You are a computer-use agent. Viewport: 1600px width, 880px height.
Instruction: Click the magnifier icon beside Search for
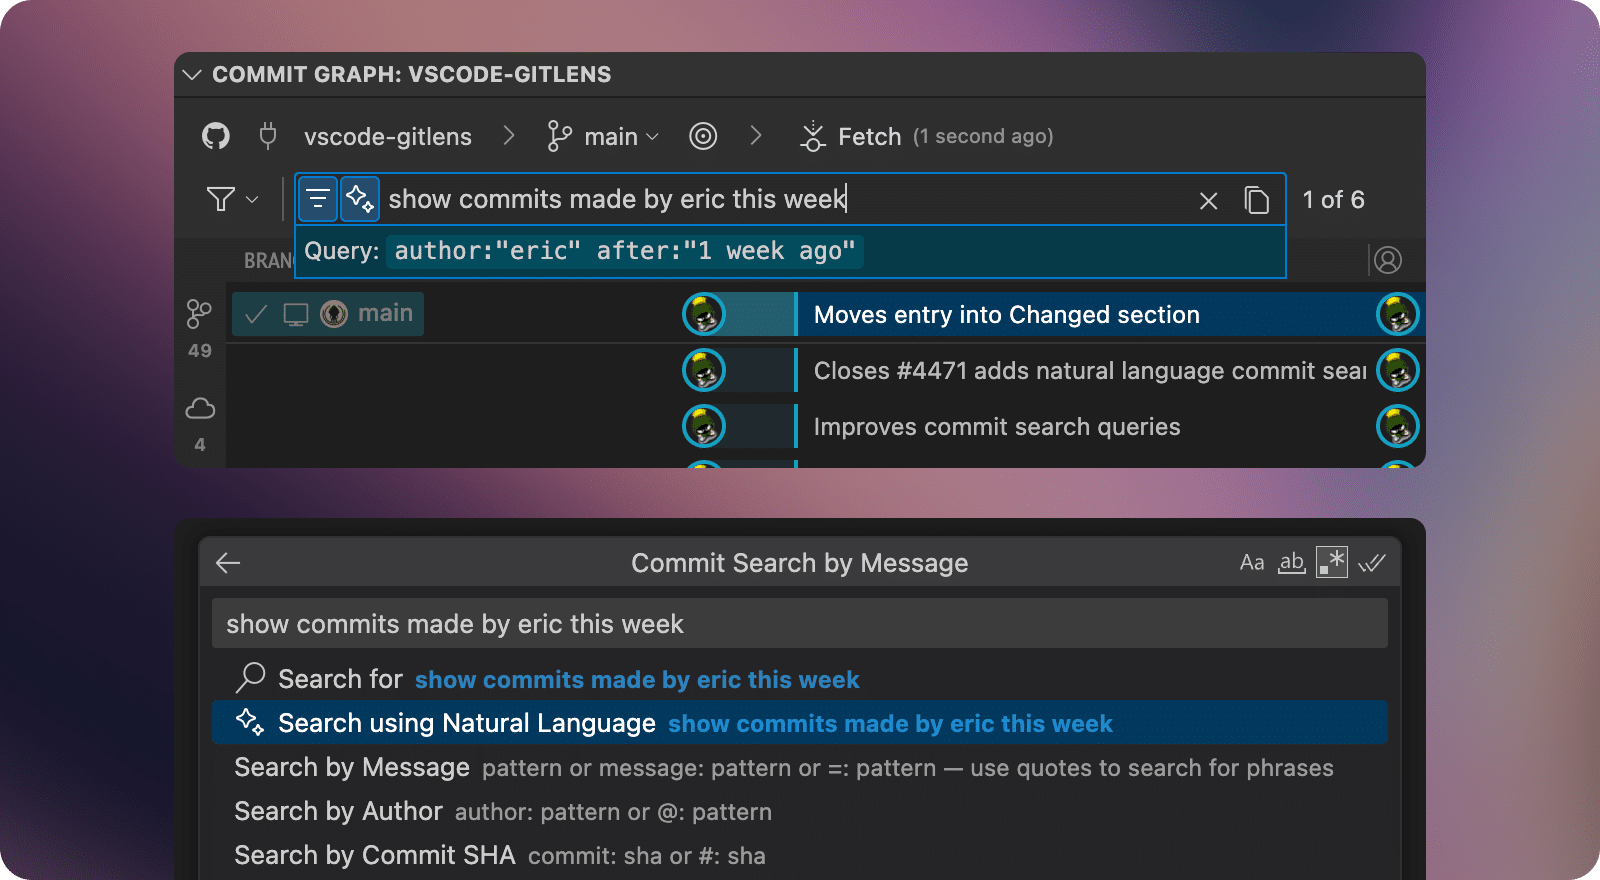click(250, 678)
